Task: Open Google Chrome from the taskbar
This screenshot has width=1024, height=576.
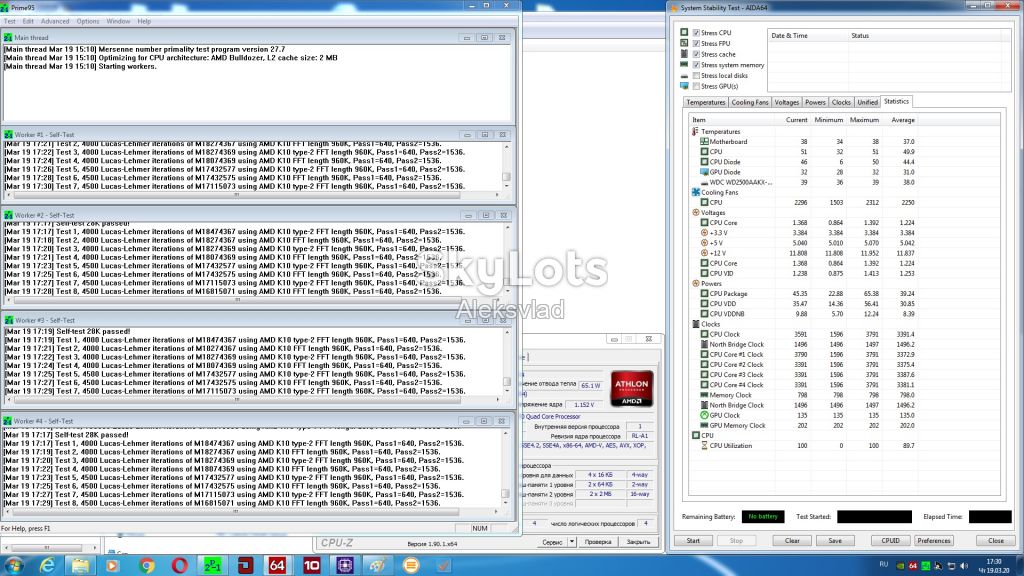Action: click(146, 566)
